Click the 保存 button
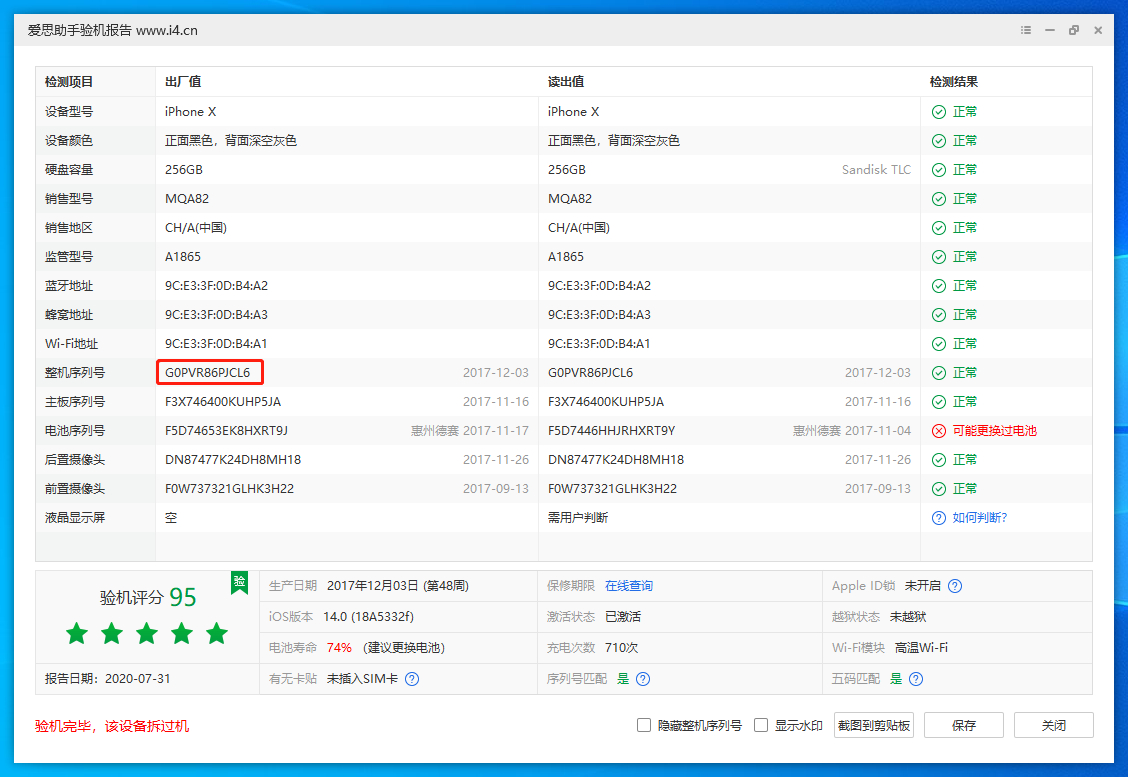 [x=963, y=725]
